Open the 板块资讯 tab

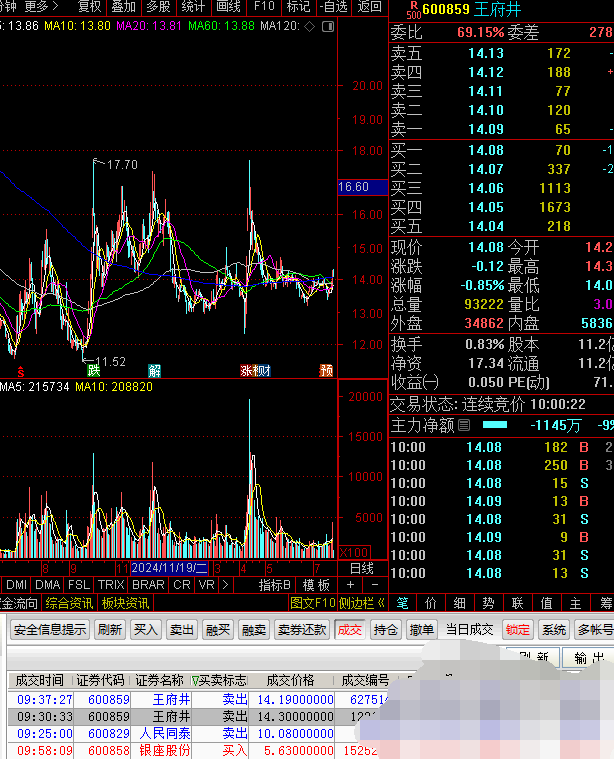tap(125, 603)
